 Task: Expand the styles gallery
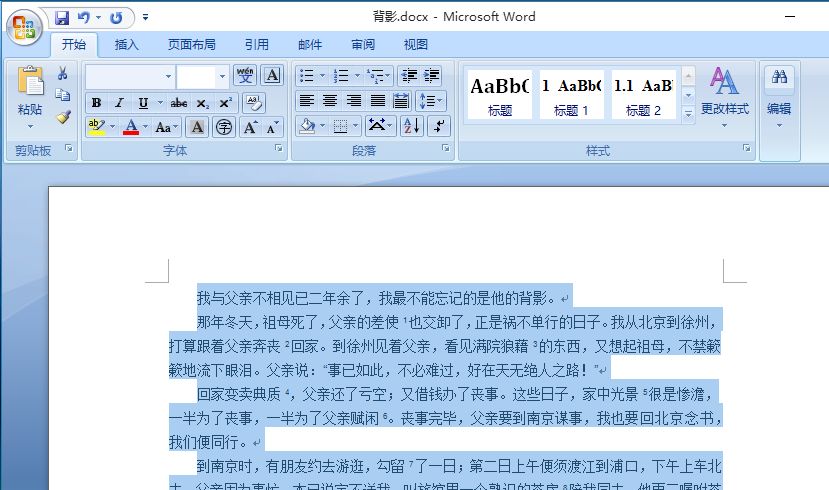(688, 114)
